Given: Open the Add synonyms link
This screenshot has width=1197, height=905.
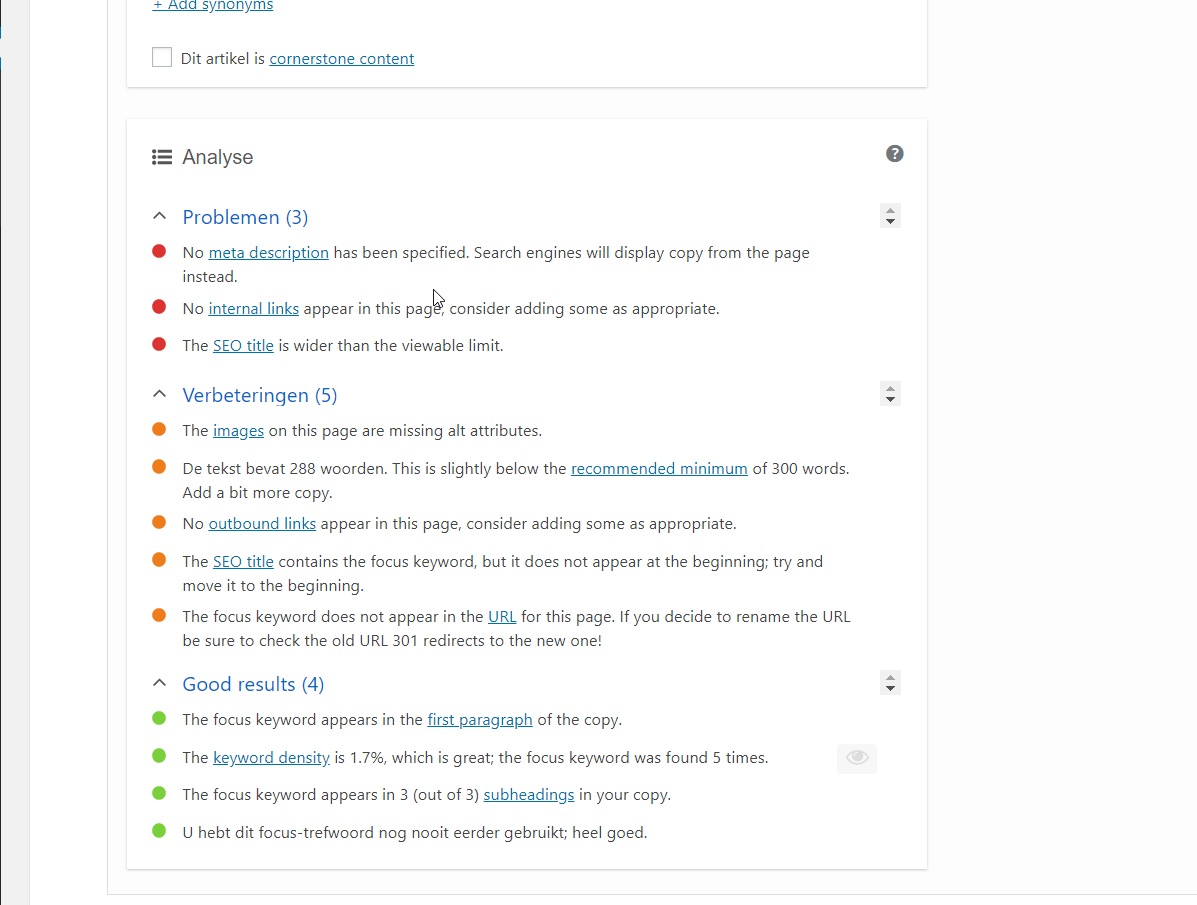Looking at the screenshot, I should point(212,5).
